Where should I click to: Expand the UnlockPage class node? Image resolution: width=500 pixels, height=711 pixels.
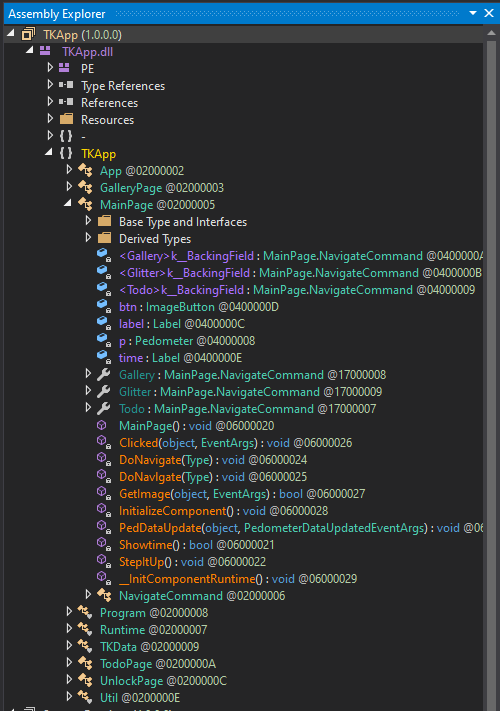[x=69, y=680]
